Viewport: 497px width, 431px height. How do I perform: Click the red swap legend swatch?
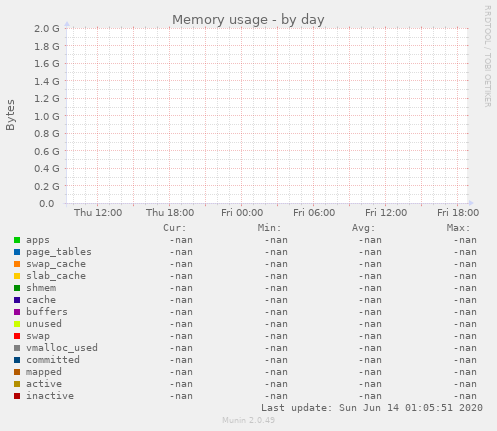(x=17, y=336)
